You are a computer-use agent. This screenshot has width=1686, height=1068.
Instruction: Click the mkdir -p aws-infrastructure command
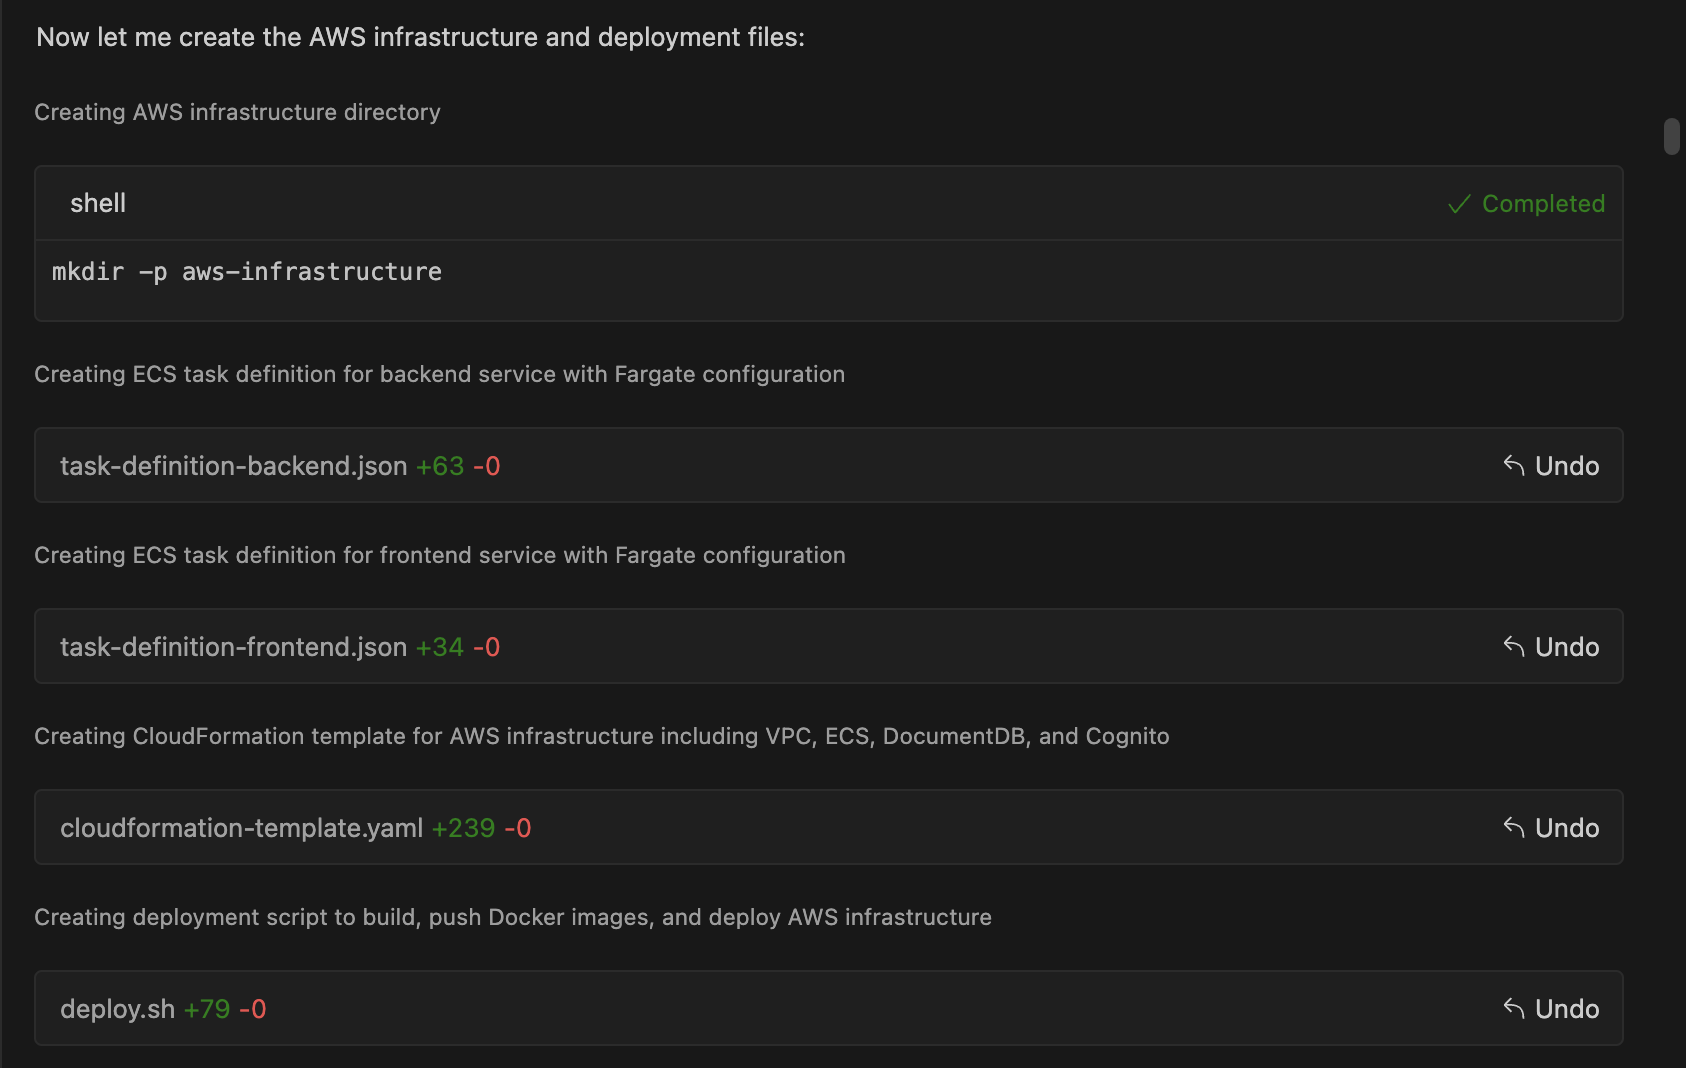(x=247, y=272)
